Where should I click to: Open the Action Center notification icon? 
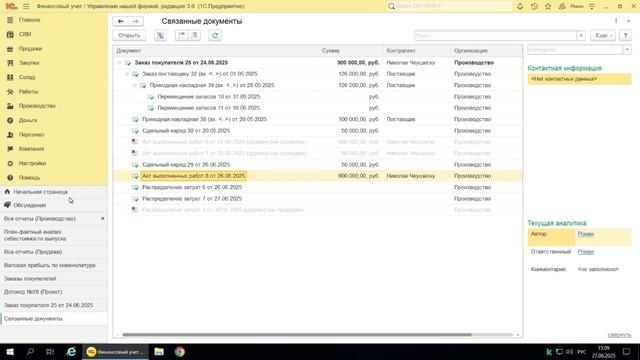626,351
